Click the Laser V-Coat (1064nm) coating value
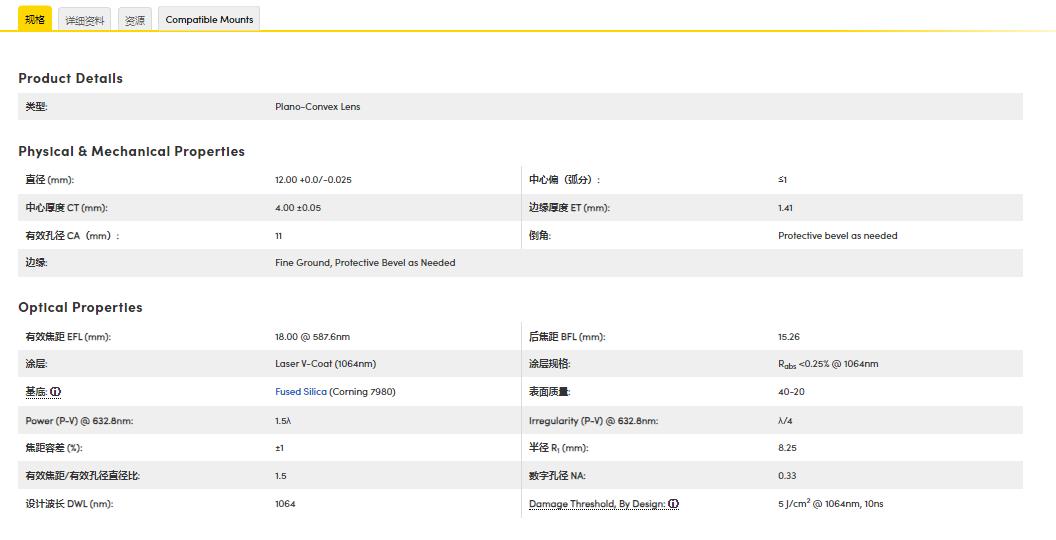1056x540 pixels. (325, 364)
